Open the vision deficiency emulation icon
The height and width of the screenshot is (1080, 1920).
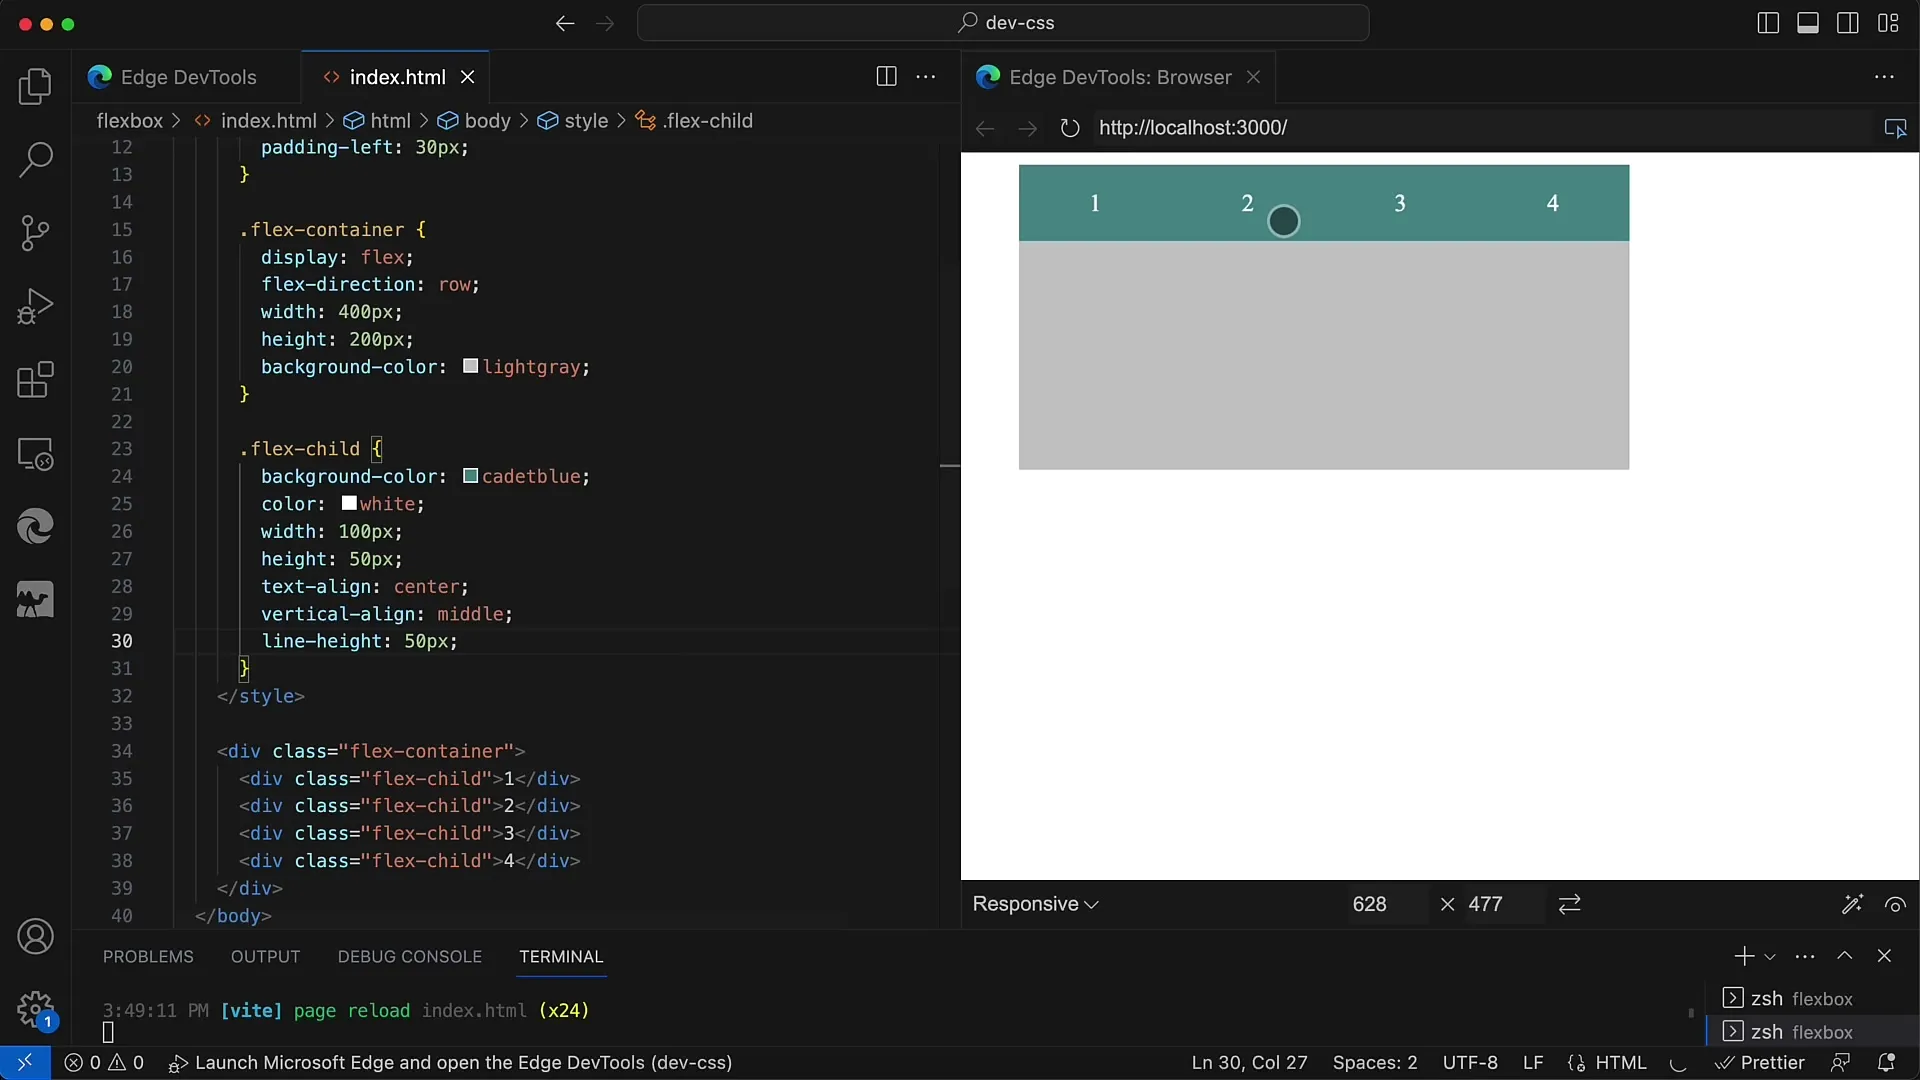pyautogui.click(x=1895, y=904)
